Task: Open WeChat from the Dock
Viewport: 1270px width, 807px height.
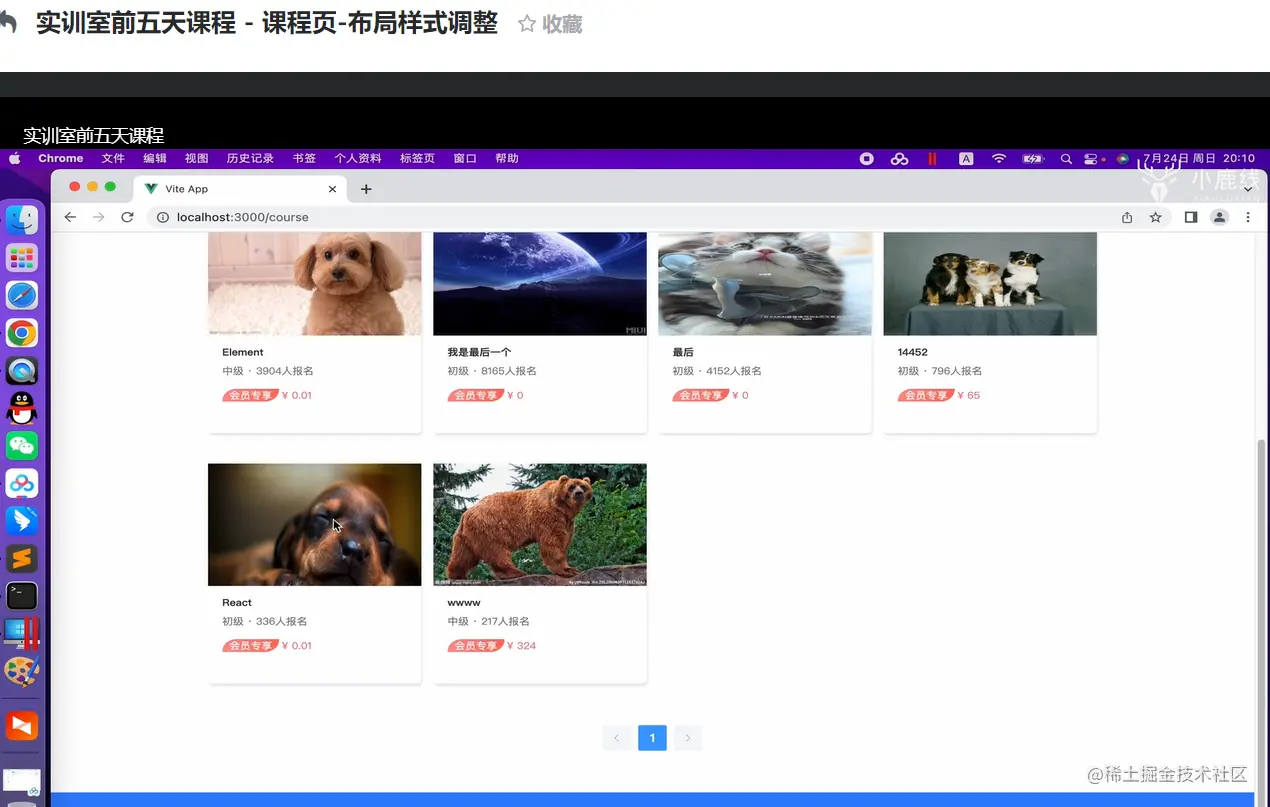Action: tap(22, 446)
